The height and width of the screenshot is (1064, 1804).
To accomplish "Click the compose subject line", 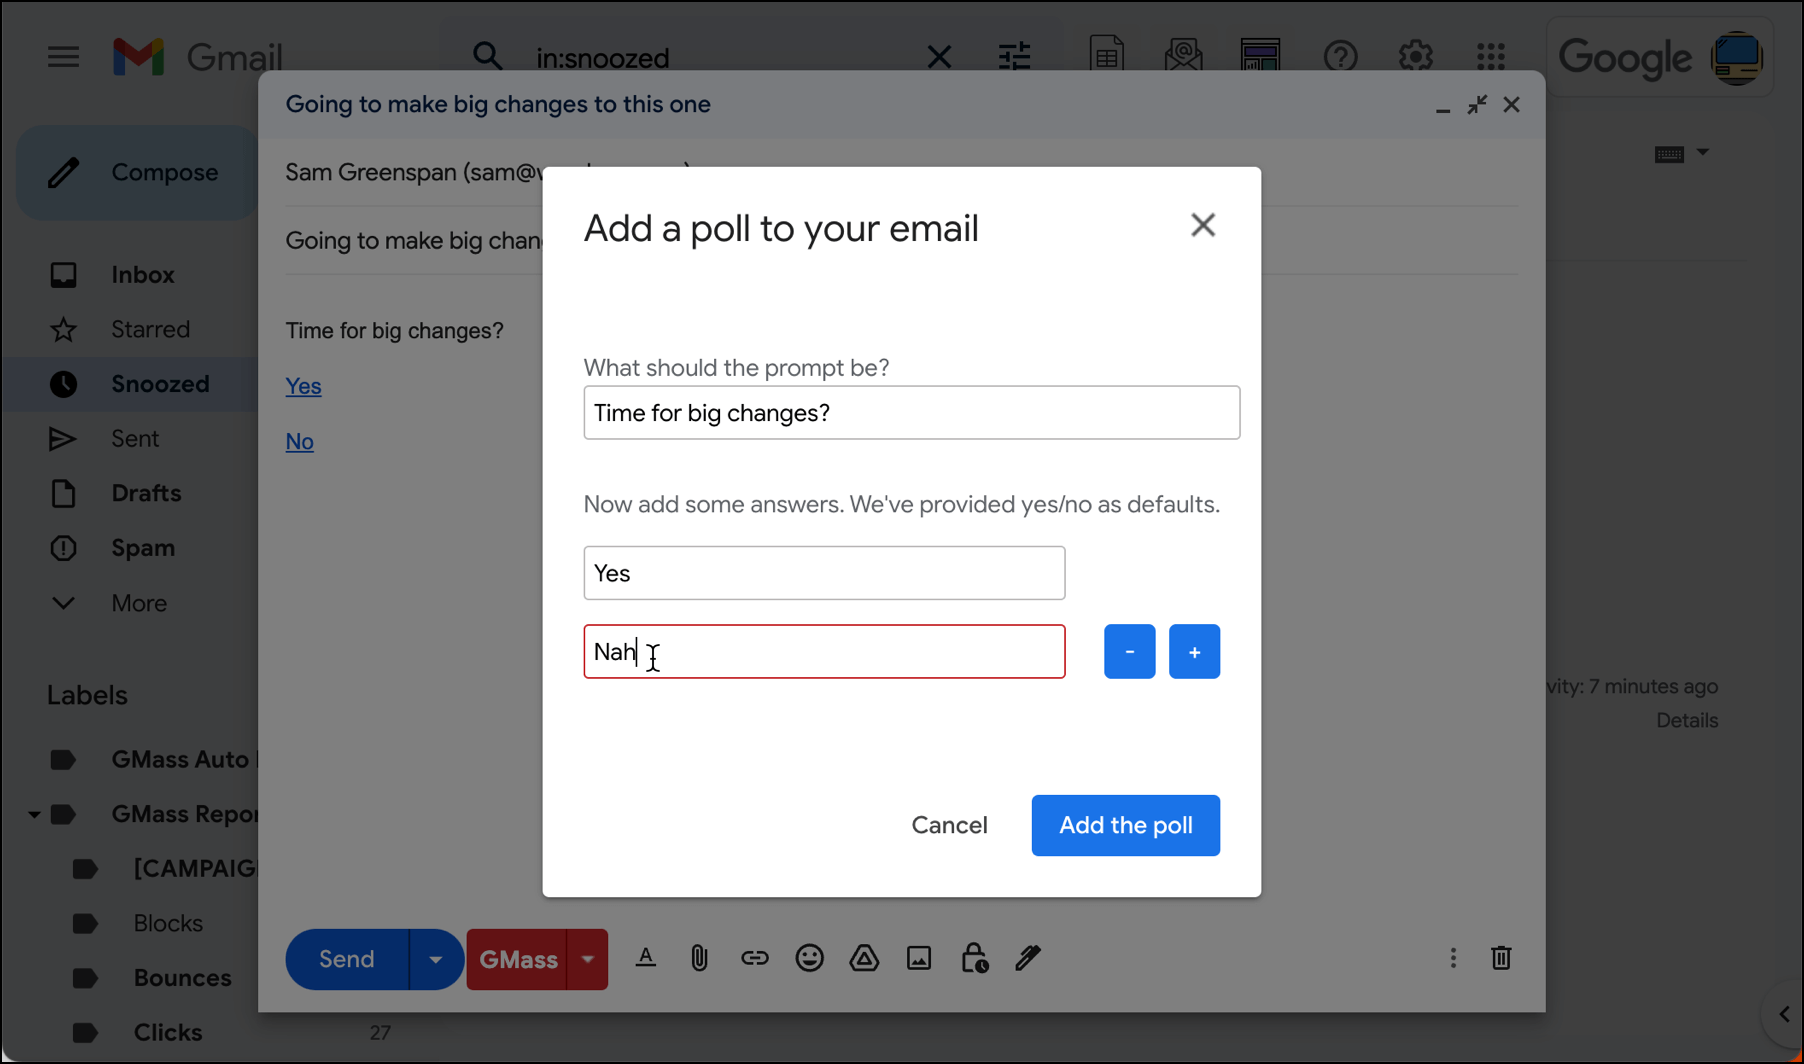I will coord(413,240).
